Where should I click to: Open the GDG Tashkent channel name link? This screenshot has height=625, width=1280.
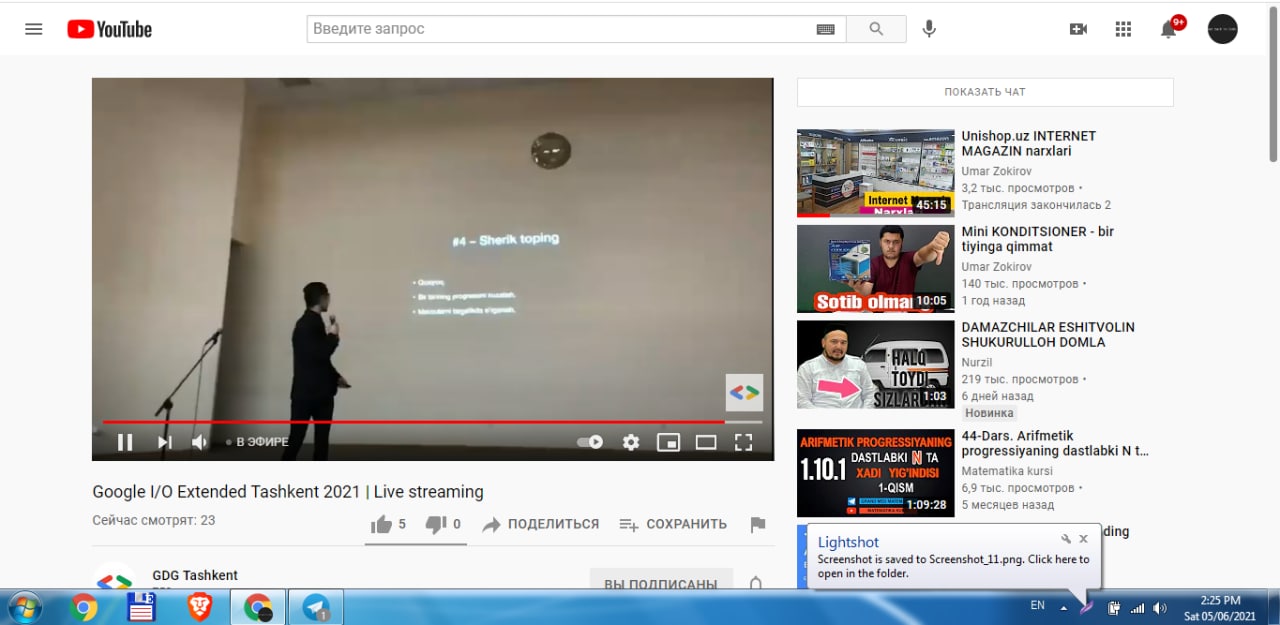click(195, 575)
